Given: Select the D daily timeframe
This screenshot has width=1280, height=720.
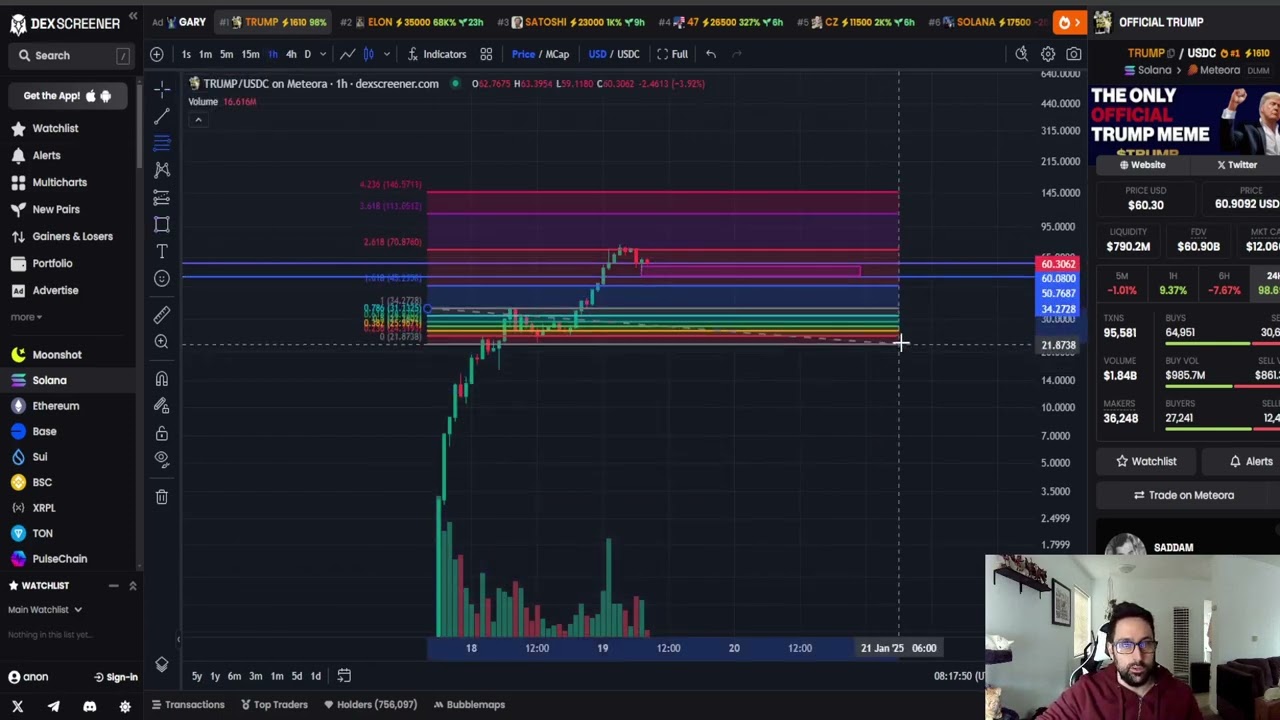Looking at the screenshot, I should pyautogui.click(x=307, y=54).
